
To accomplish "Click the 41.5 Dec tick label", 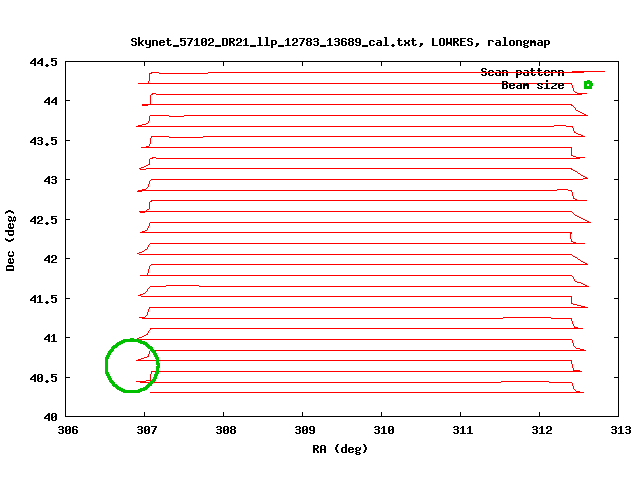I will (43, 299).
